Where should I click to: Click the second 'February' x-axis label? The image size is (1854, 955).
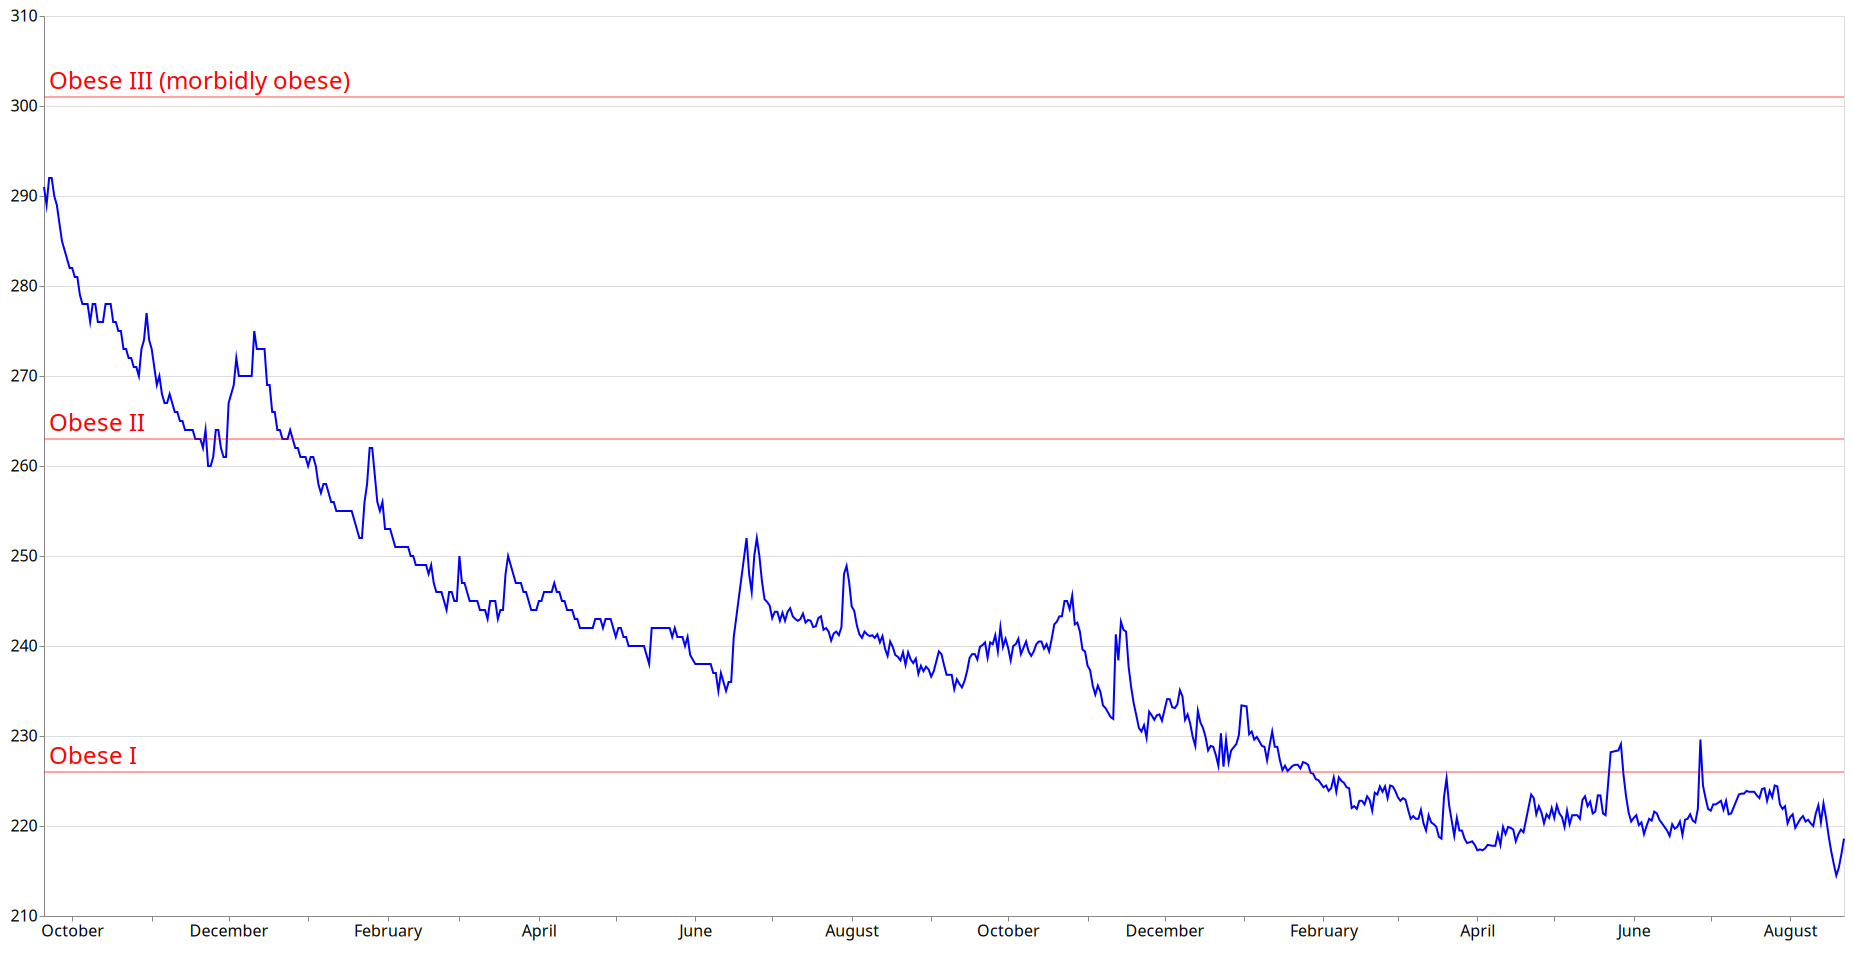point(1324,931)
